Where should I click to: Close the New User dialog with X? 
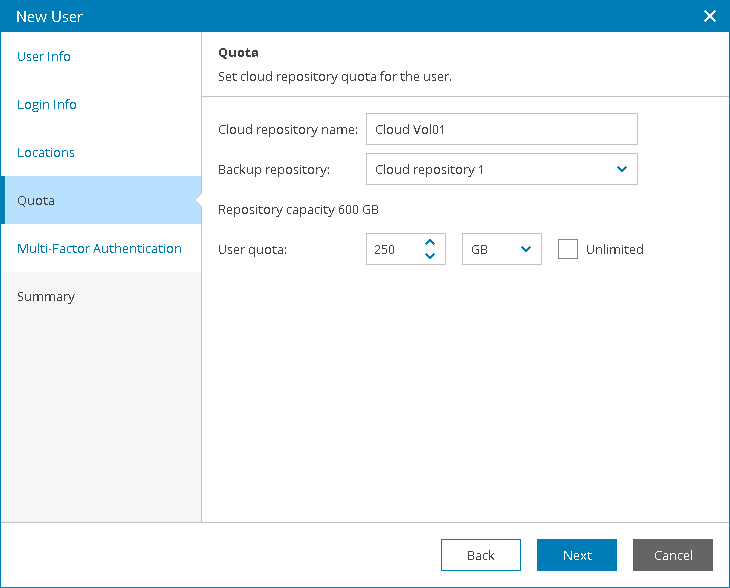coord(710,16)
